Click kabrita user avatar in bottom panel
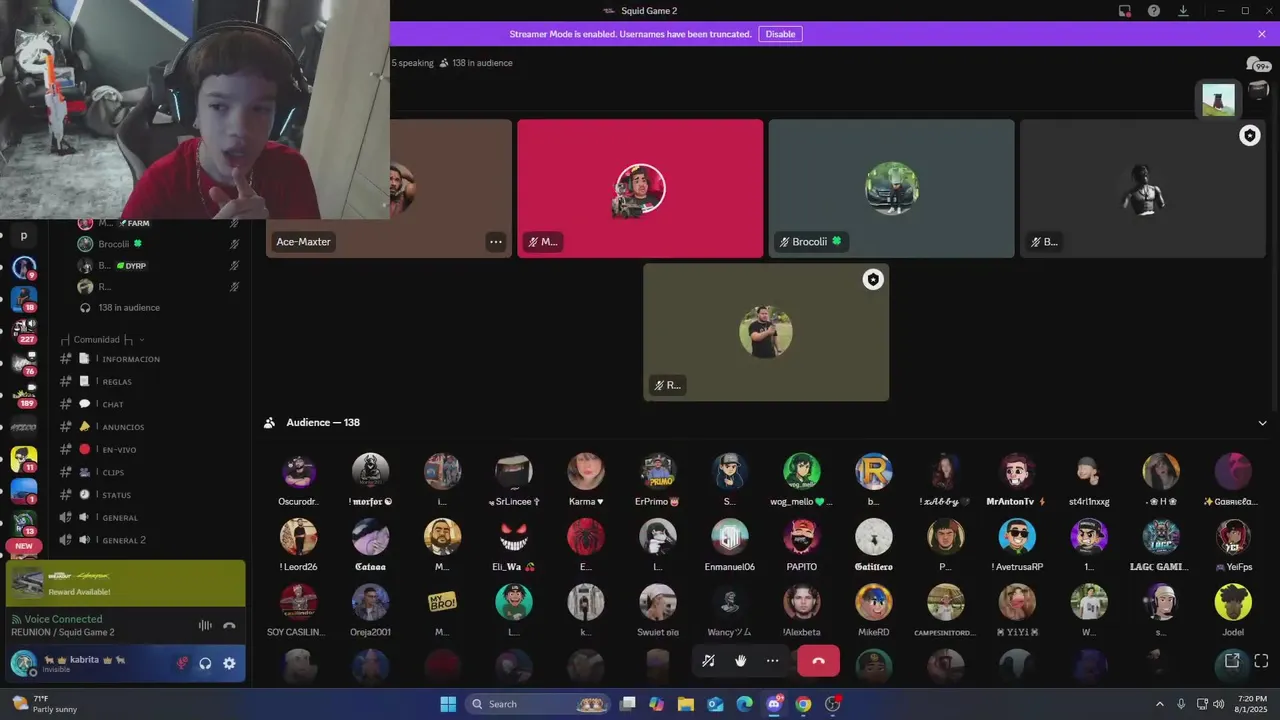The height and width of the screenshot is (720, 1280). click(24, 663)
